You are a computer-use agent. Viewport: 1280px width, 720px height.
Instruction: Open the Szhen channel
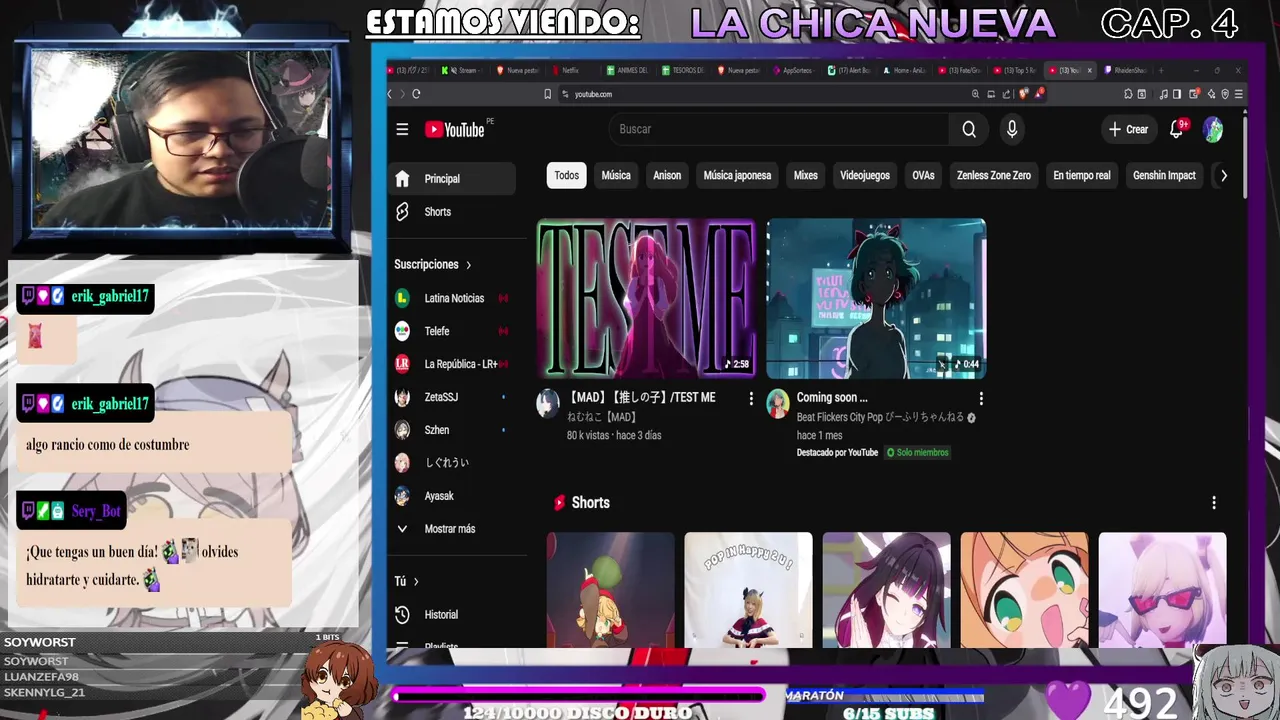click(452, 430)
